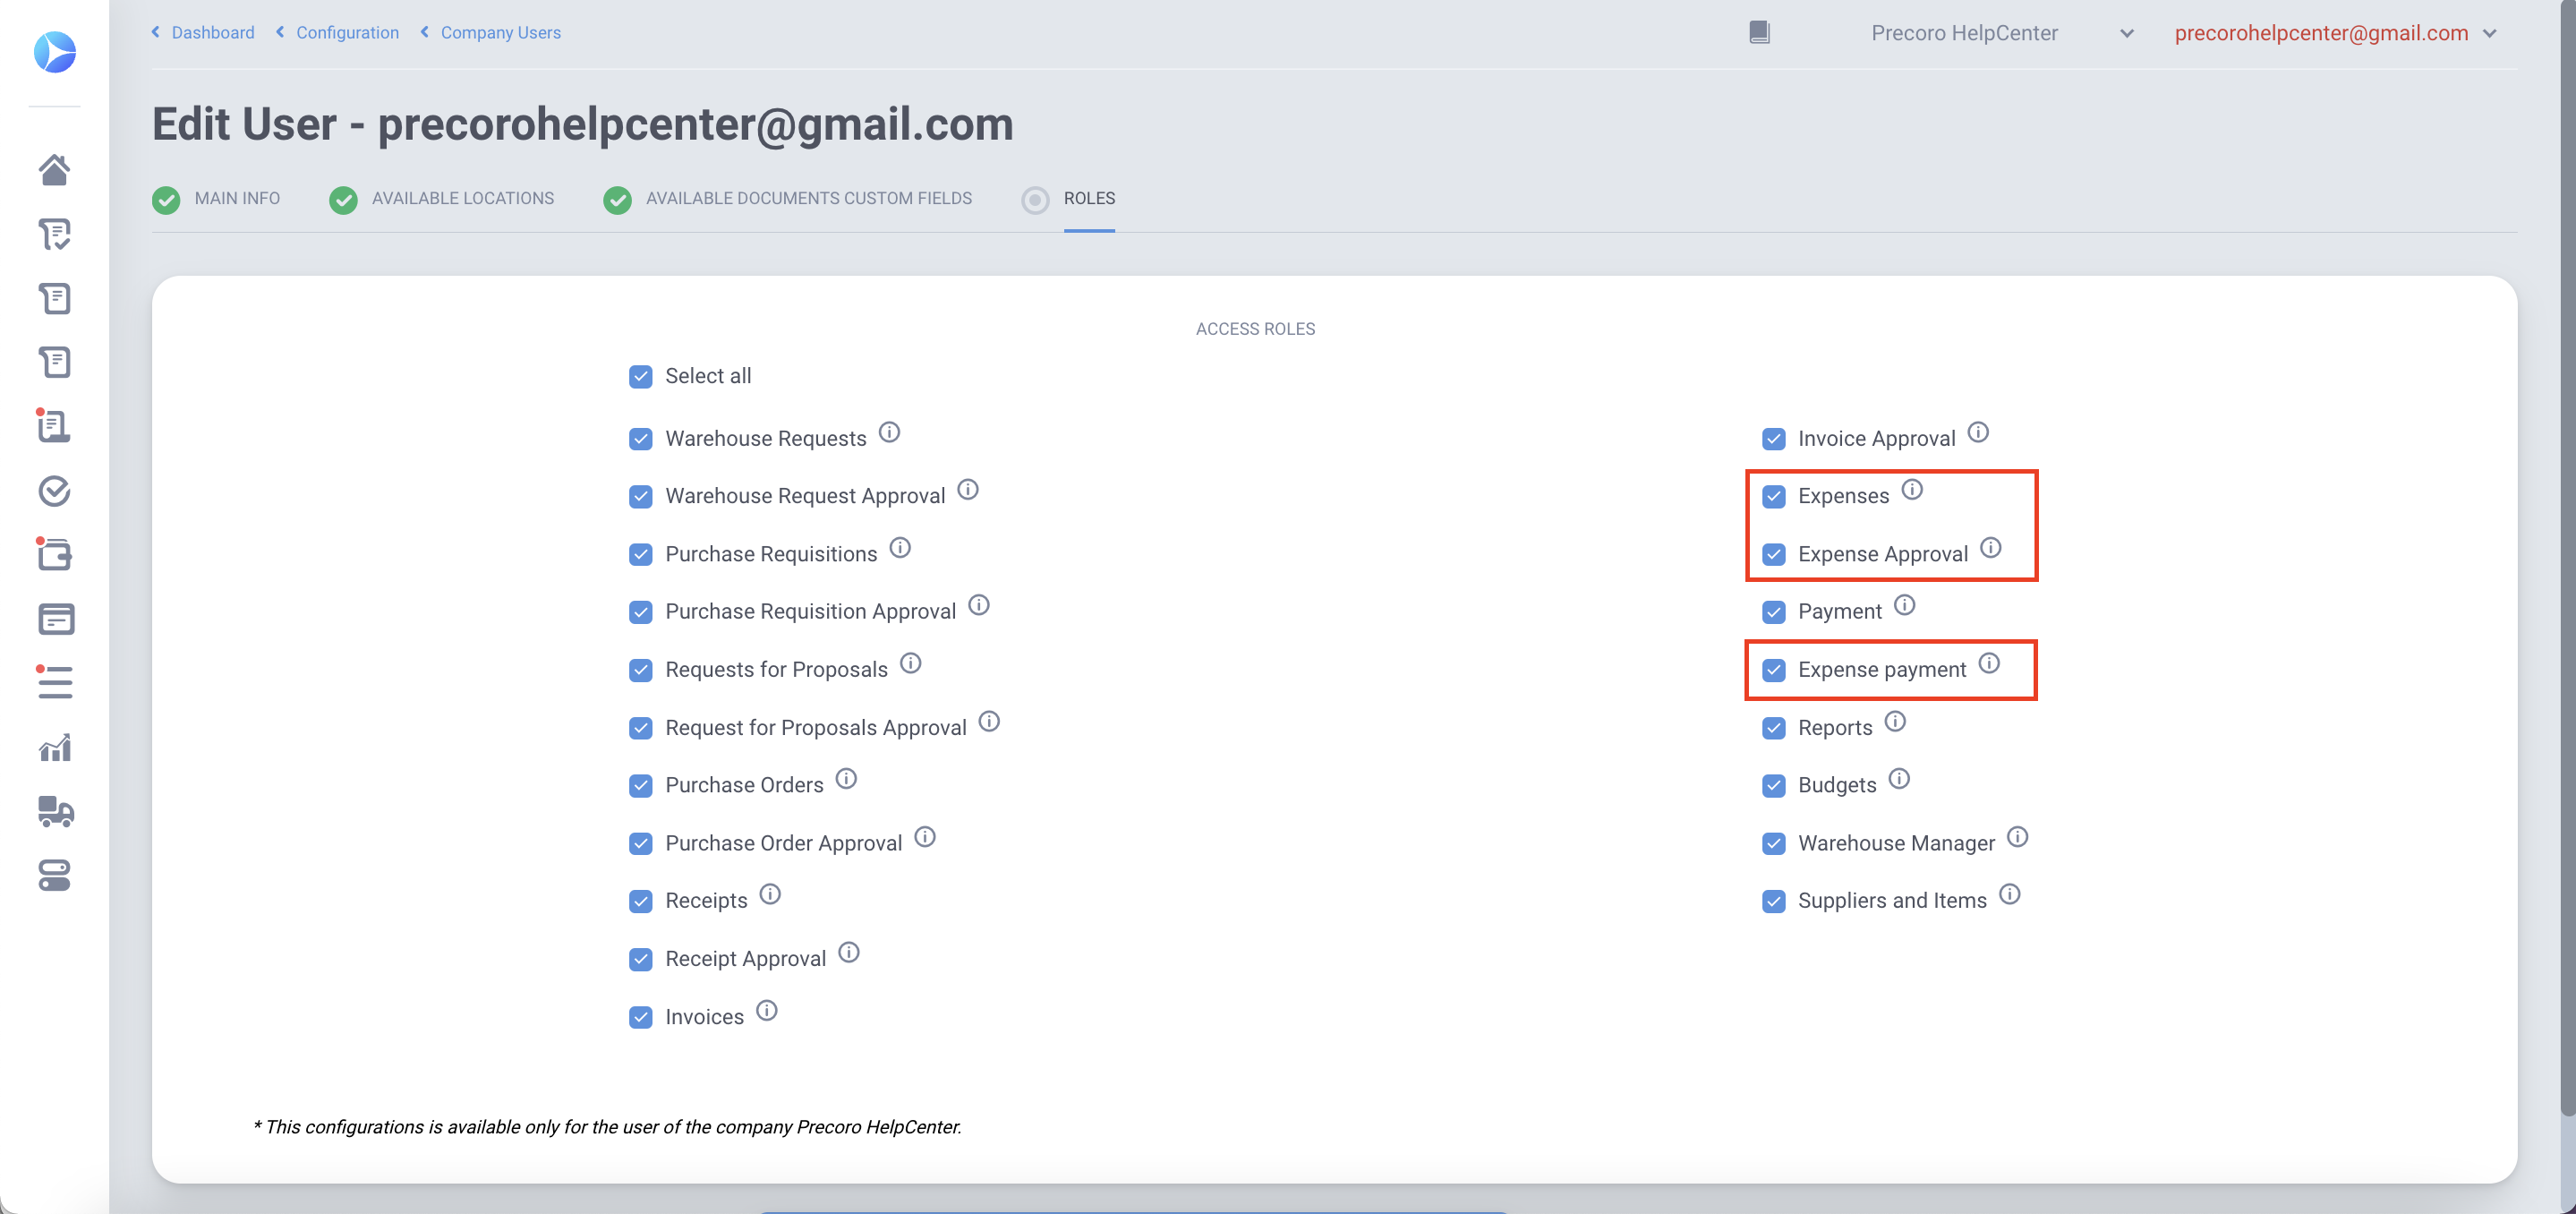This screenshot has height=1214, width=2576.
Task: Uncheck the Reports checkbox
Action: pos(1774,728)
